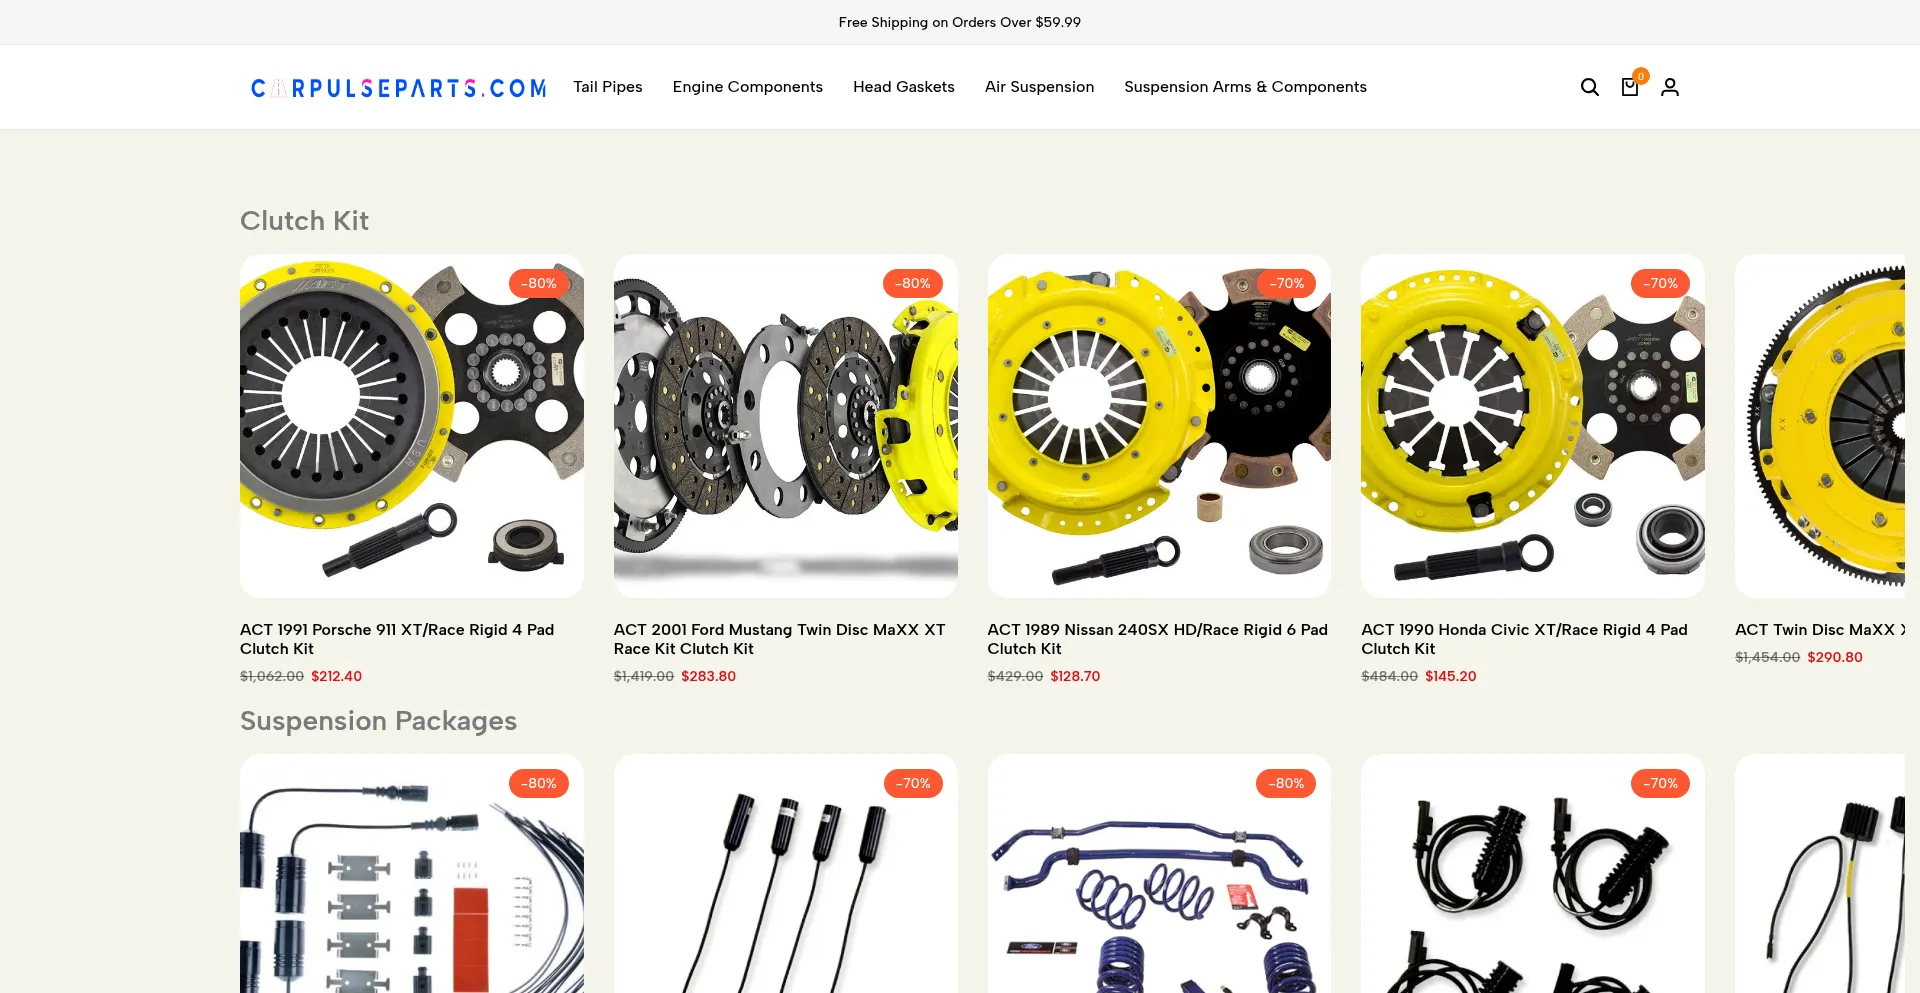The image size is (1920, 993).
Task: Open ACT 1991 Porsche 911 clutch kit link
Action: pyautogui.click(x=397, y=639)
